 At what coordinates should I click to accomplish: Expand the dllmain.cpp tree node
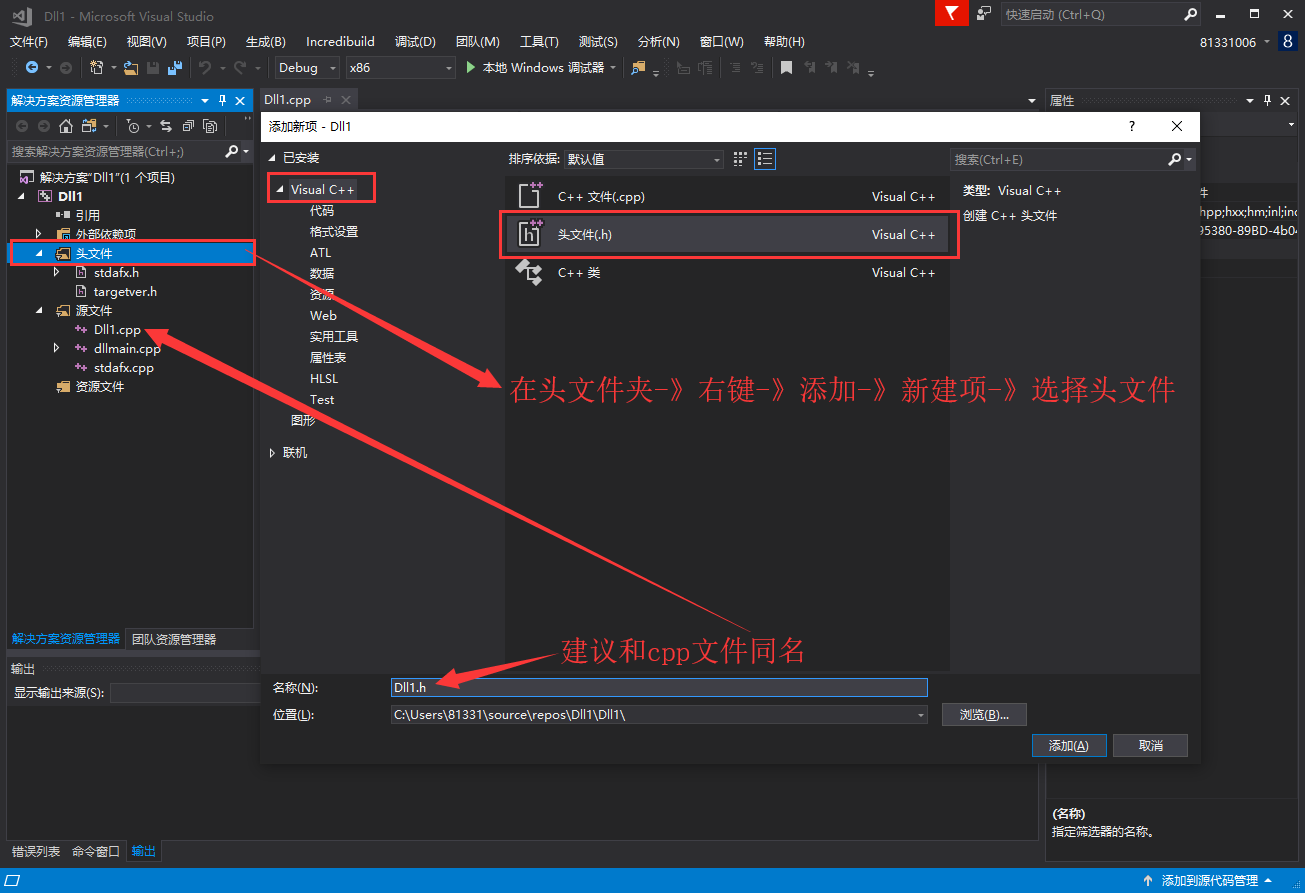click(x=56, y=348)
